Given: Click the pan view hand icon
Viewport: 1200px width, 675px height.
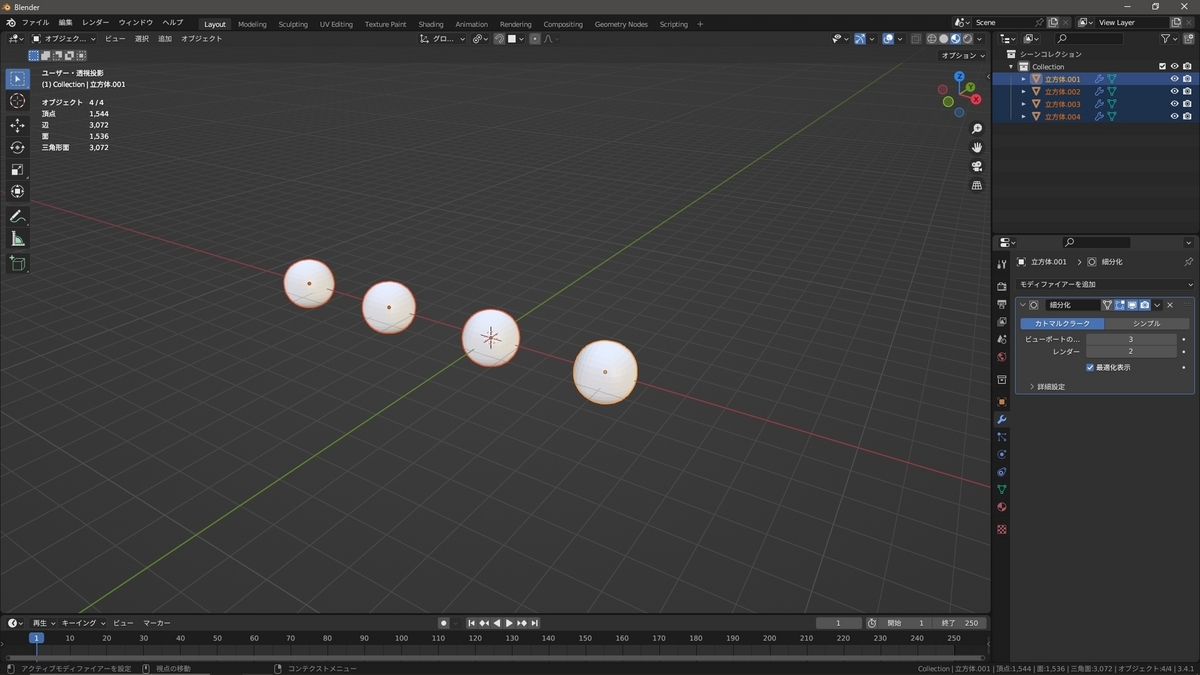Looking at the screenshot, I should click(977, 147).
